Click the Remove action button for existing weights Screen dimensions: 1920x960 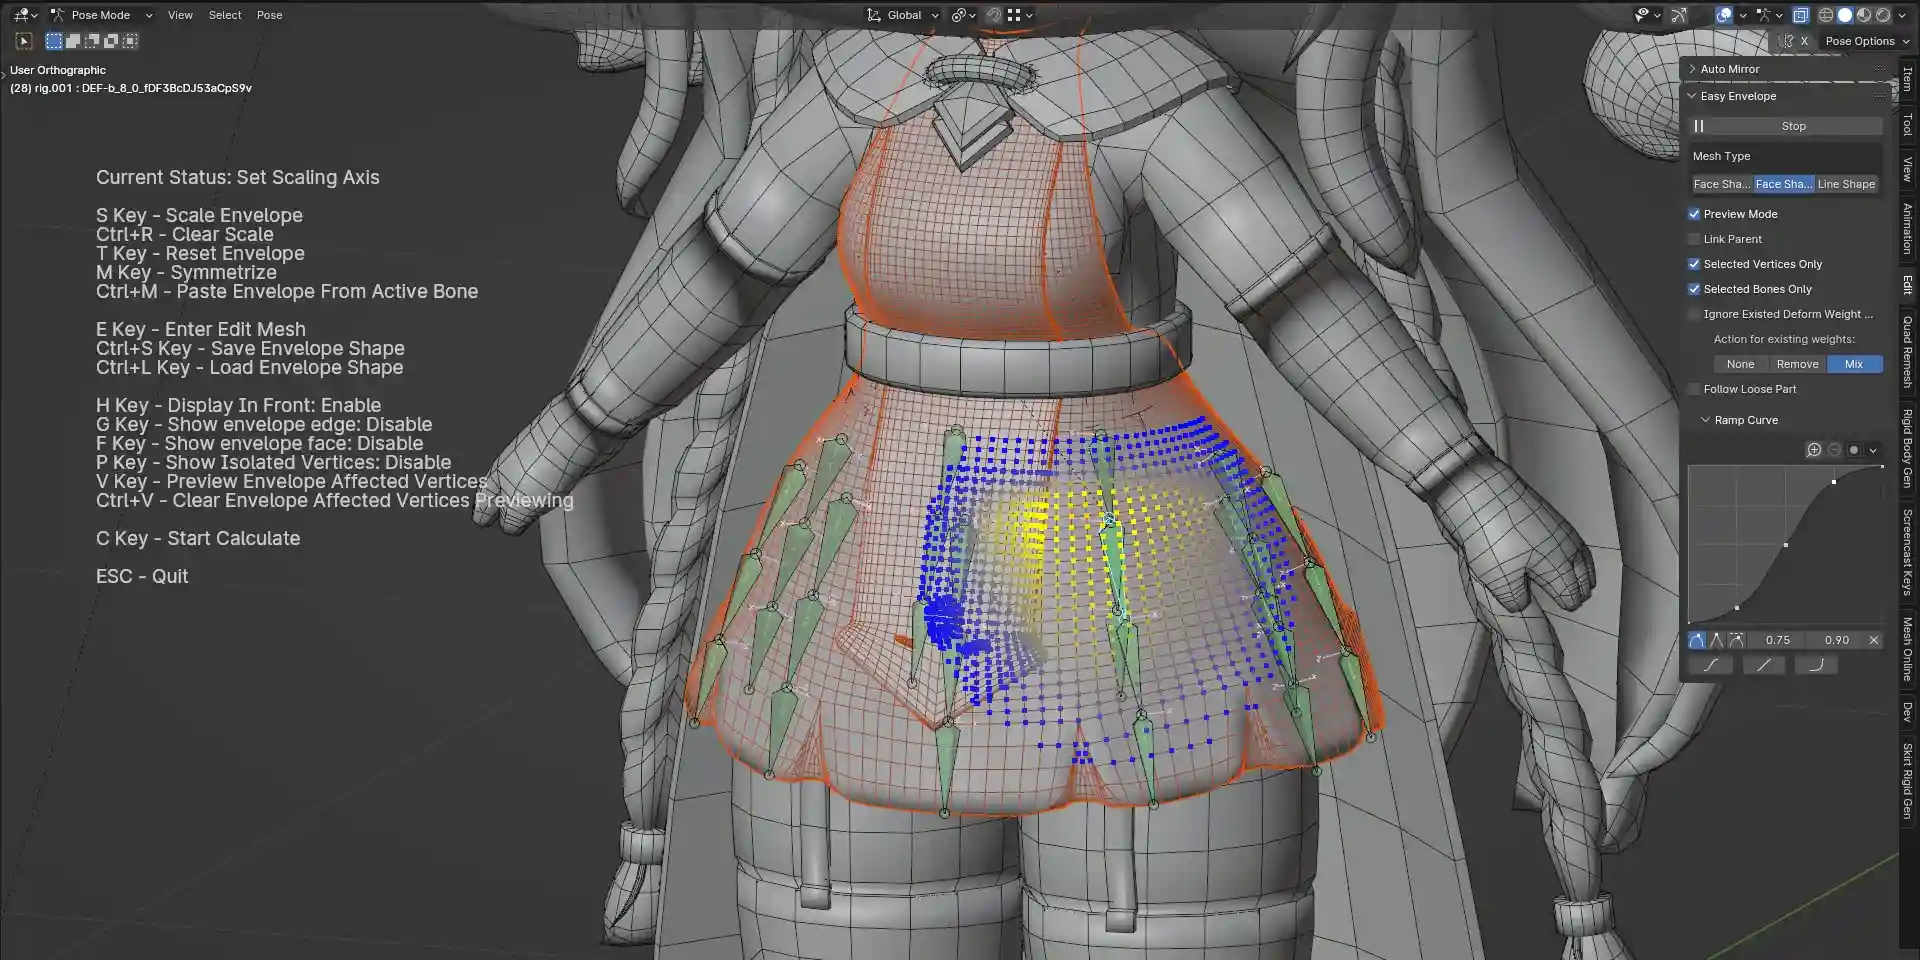click(x=1797, y=364)
